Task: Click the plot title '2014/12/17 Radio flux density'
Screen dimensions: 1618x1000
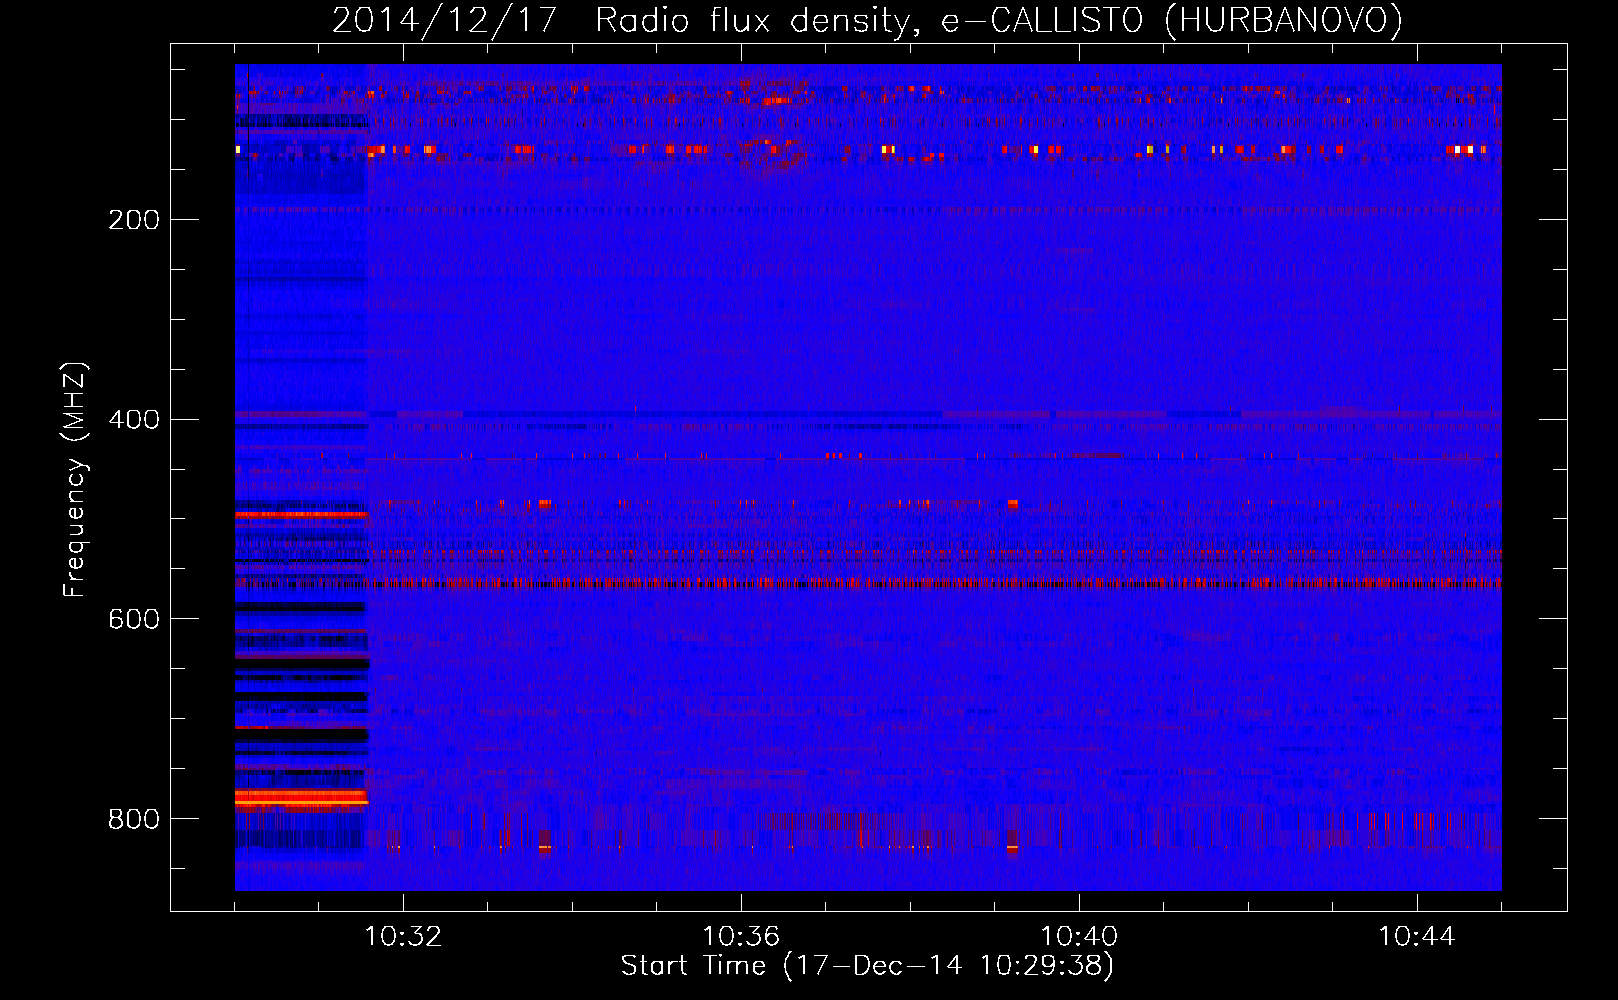Action: coord(625,21)
